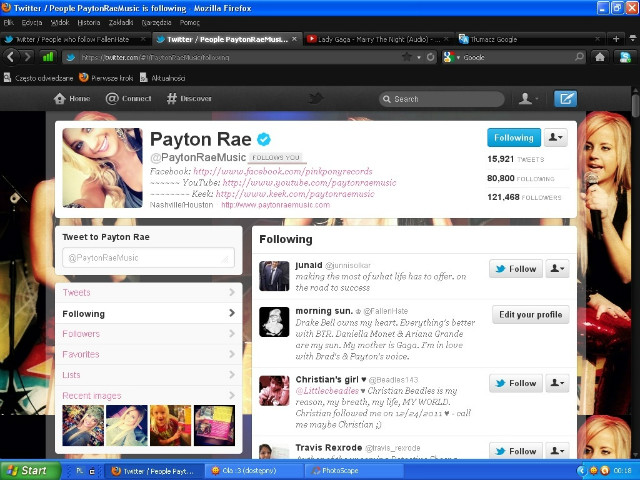This screenshot has width=640, height=480.
Task: Open the Widok menu
Action: click(x=60, y=22)
